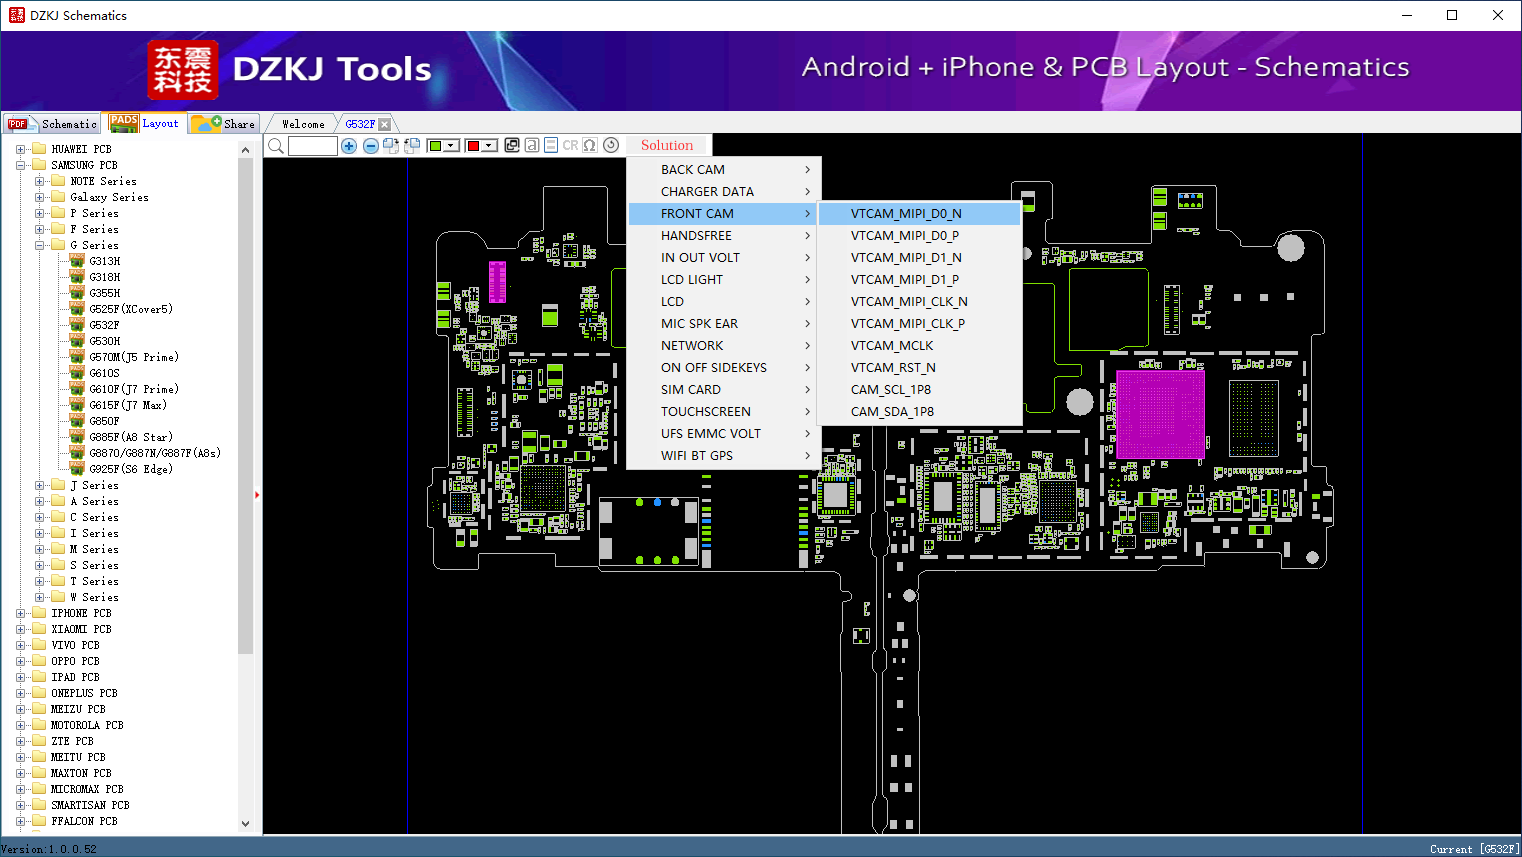This screenshot has width=1522, height=857.
Task: Select CAM_SCL_1P8 signal
Action: point(920,390)
